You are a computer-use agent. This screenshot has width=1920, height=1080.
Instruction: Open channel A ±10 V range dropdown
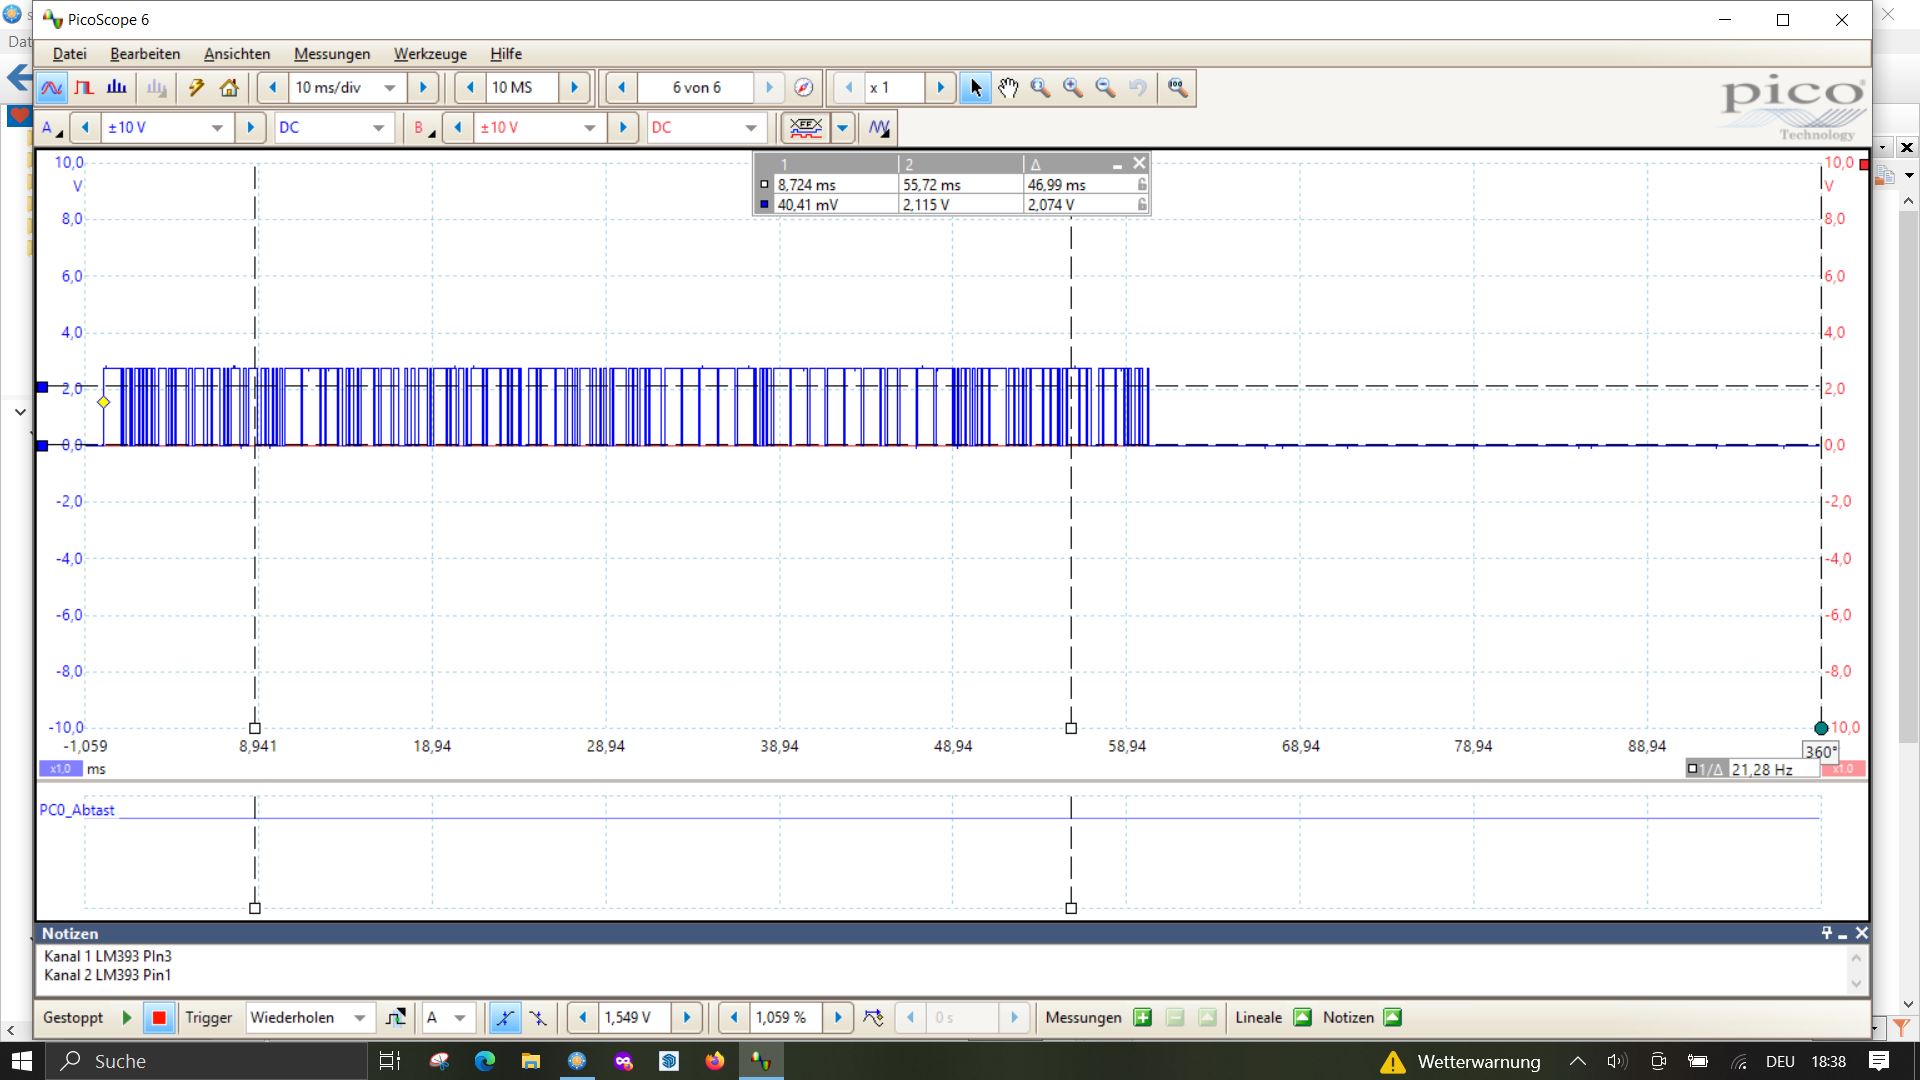coord(217,128)
